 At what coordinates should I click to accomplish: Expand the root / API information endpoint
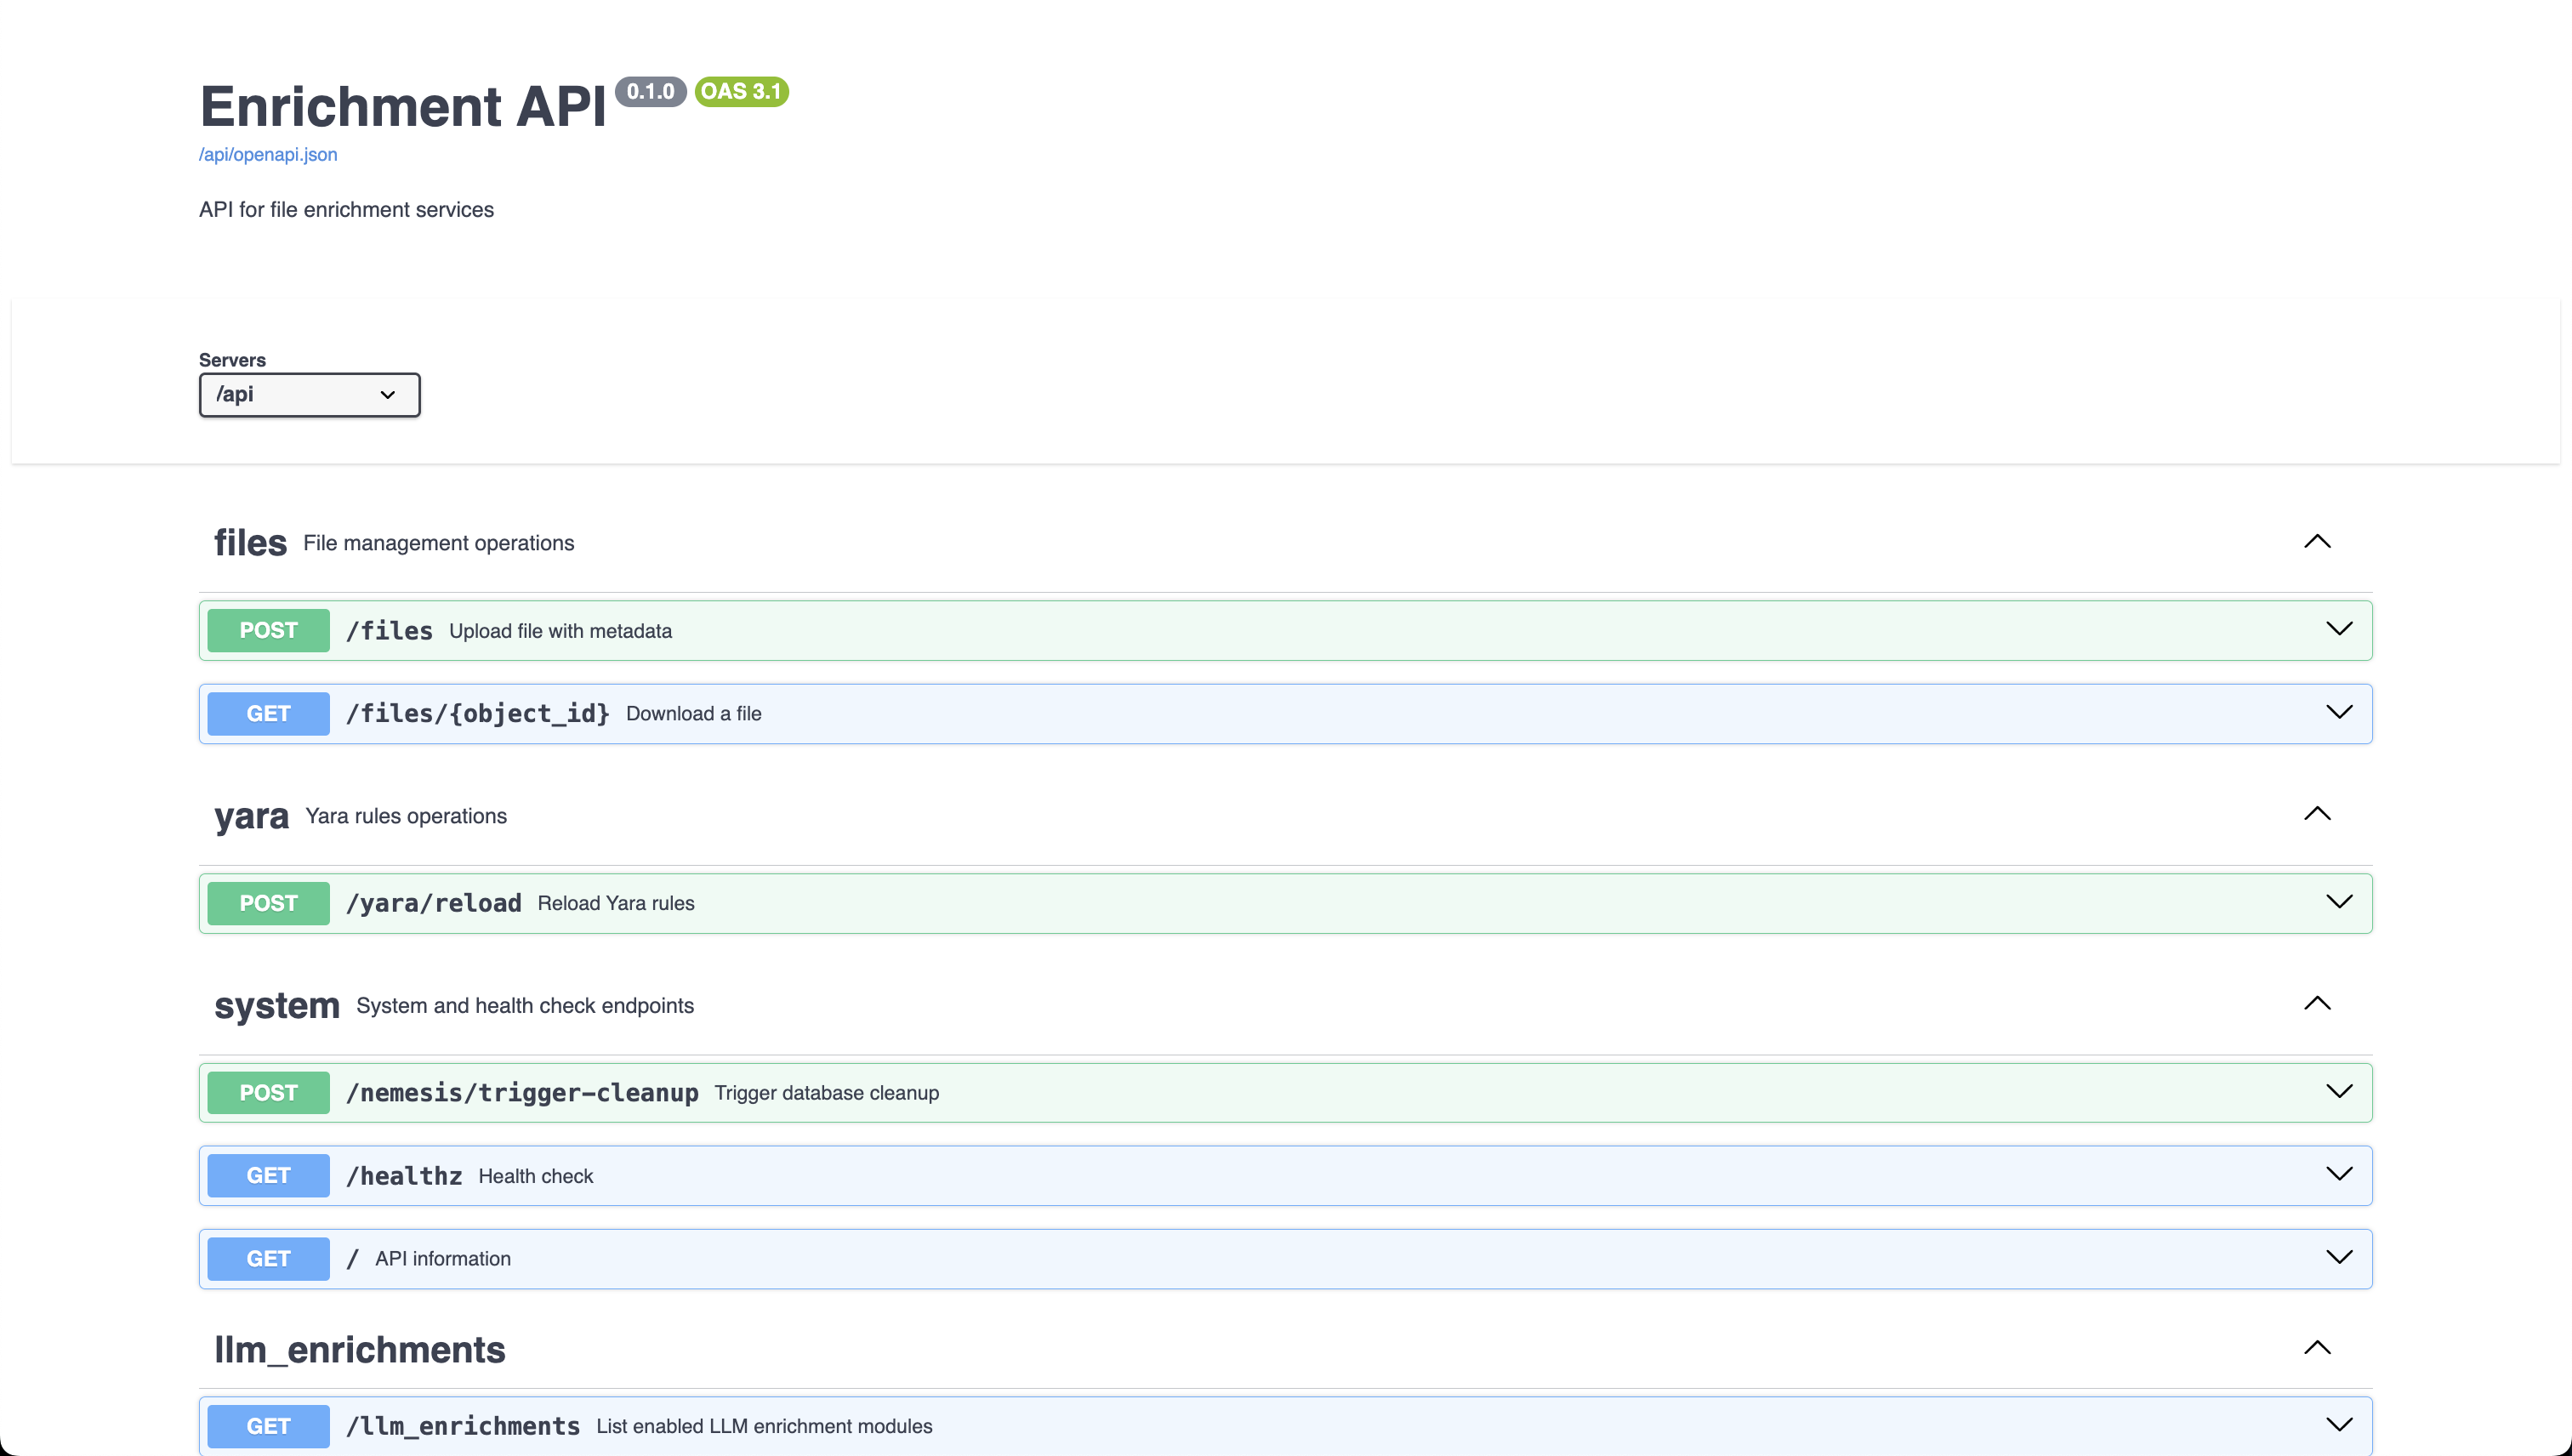(x=2340, y=1258)
